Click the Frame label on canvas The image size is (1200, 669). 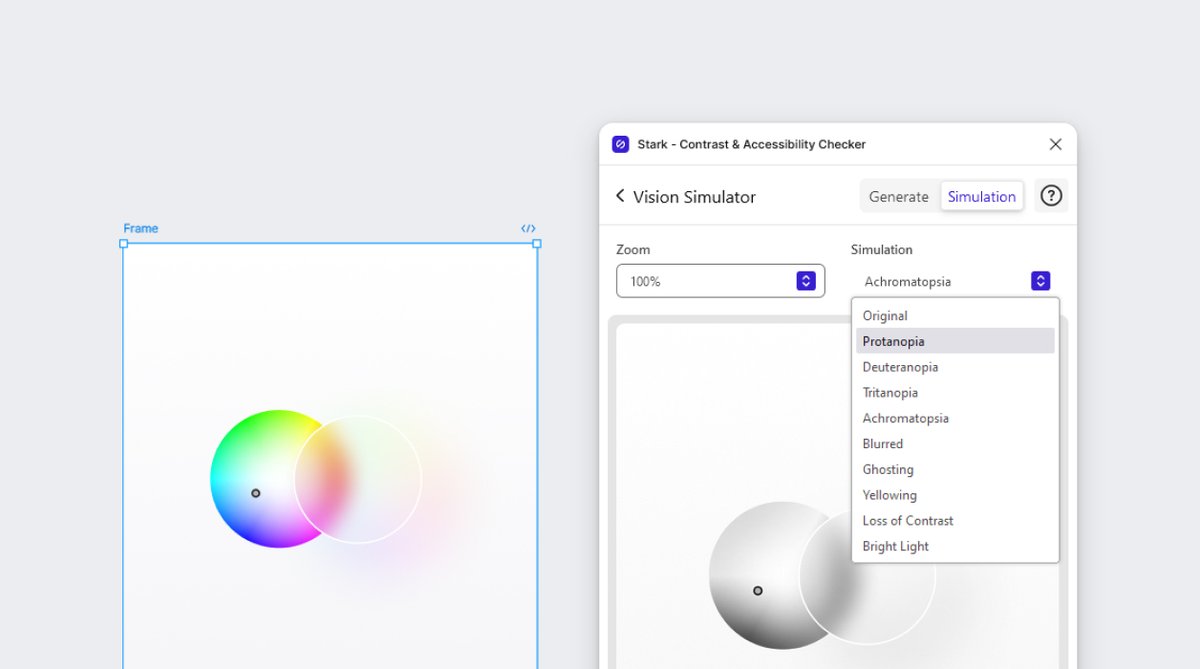(141, 228)
